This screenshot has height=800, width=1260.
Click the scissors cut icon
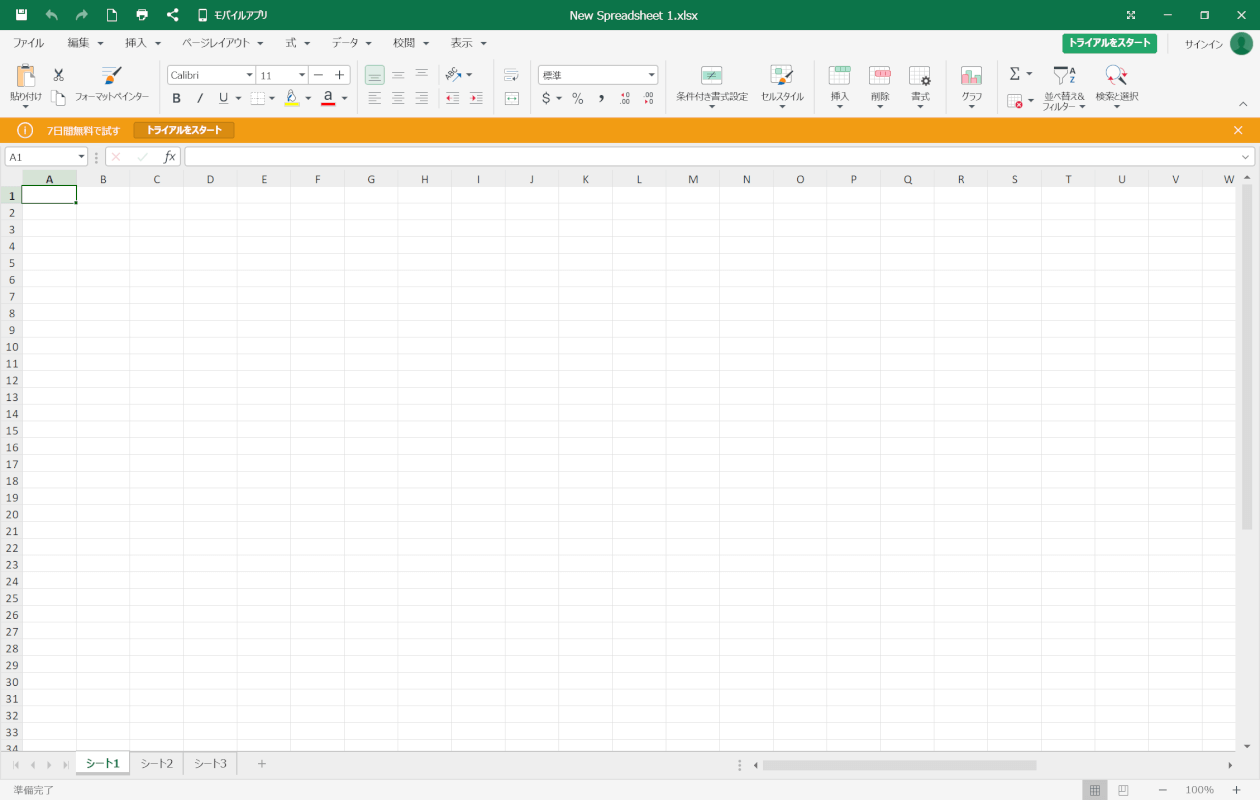tap(58, 75)
